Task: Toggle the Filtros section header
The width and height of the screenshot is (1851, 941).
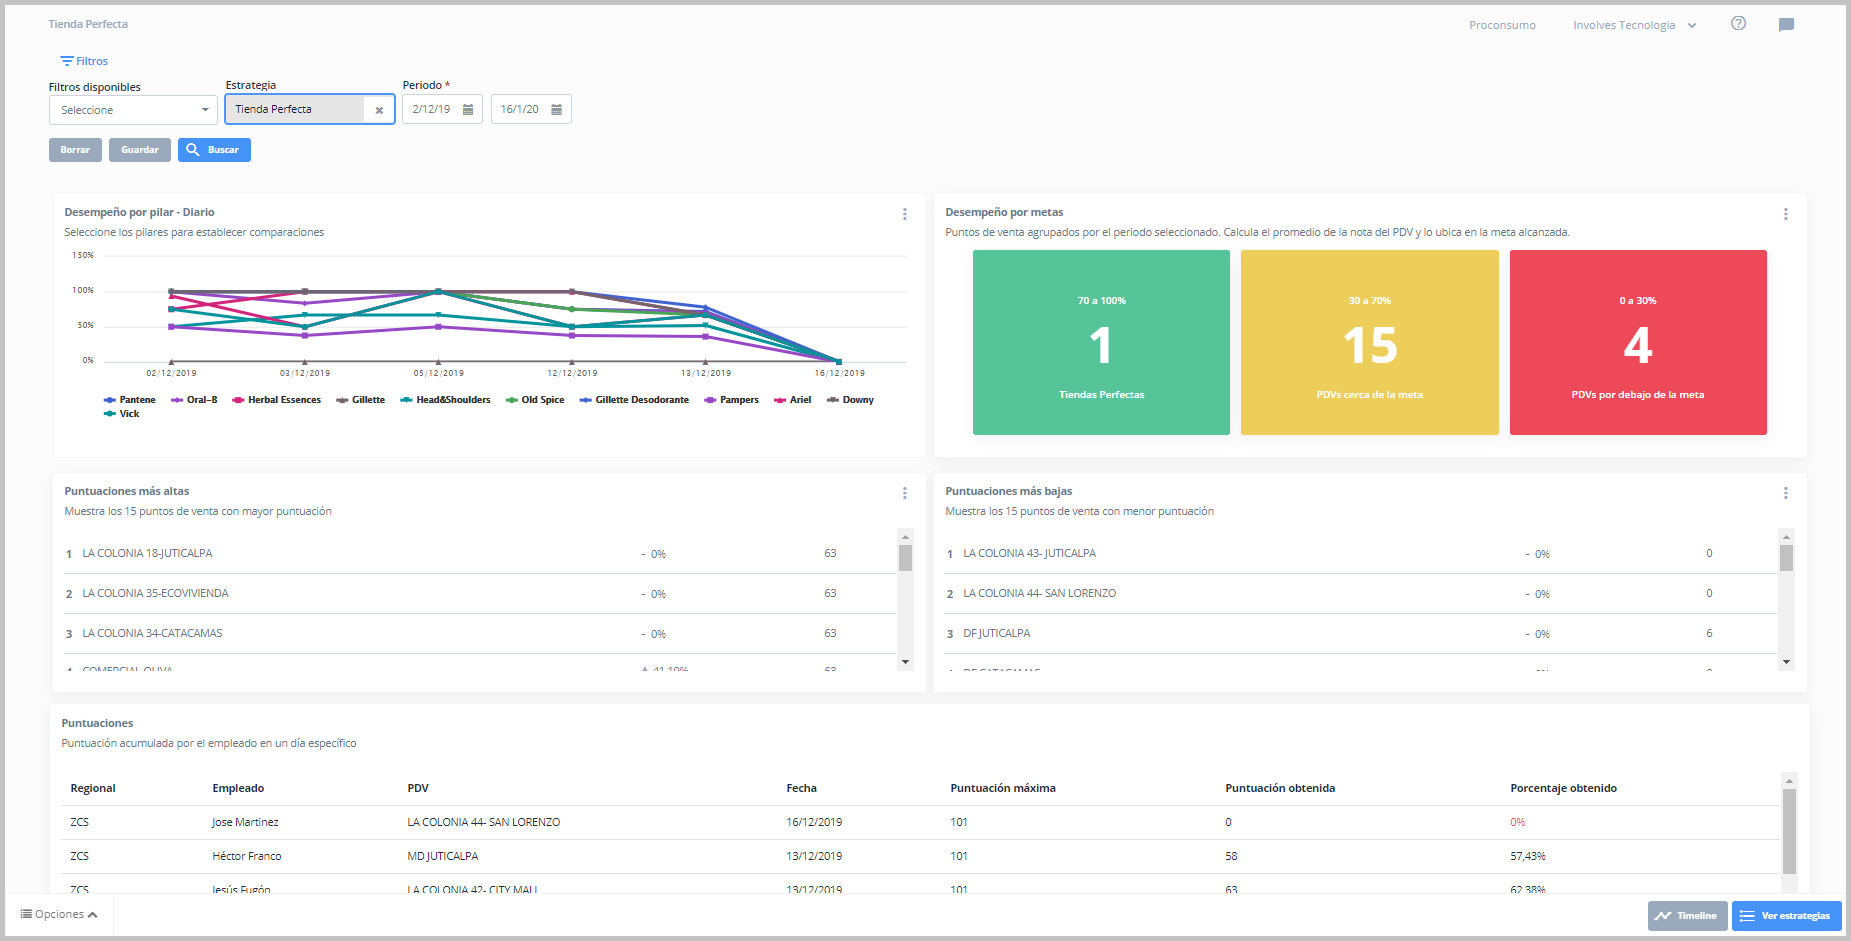Action: (84, 61)
